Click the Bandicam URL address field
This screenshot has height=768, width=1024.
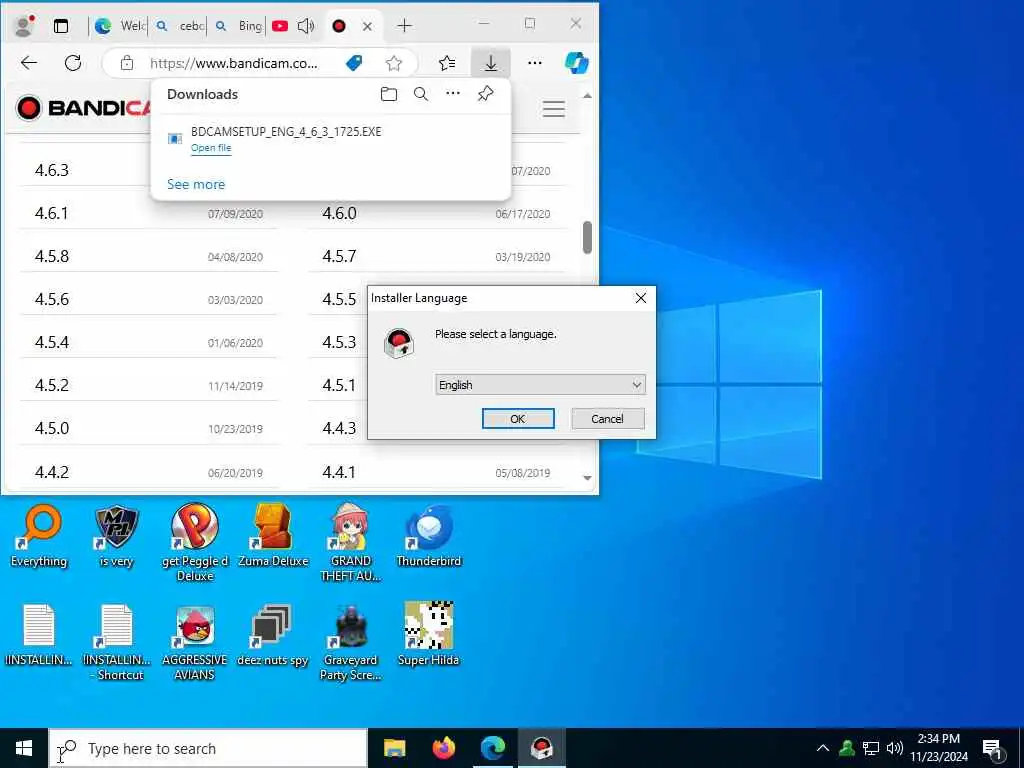click(234, 63)
